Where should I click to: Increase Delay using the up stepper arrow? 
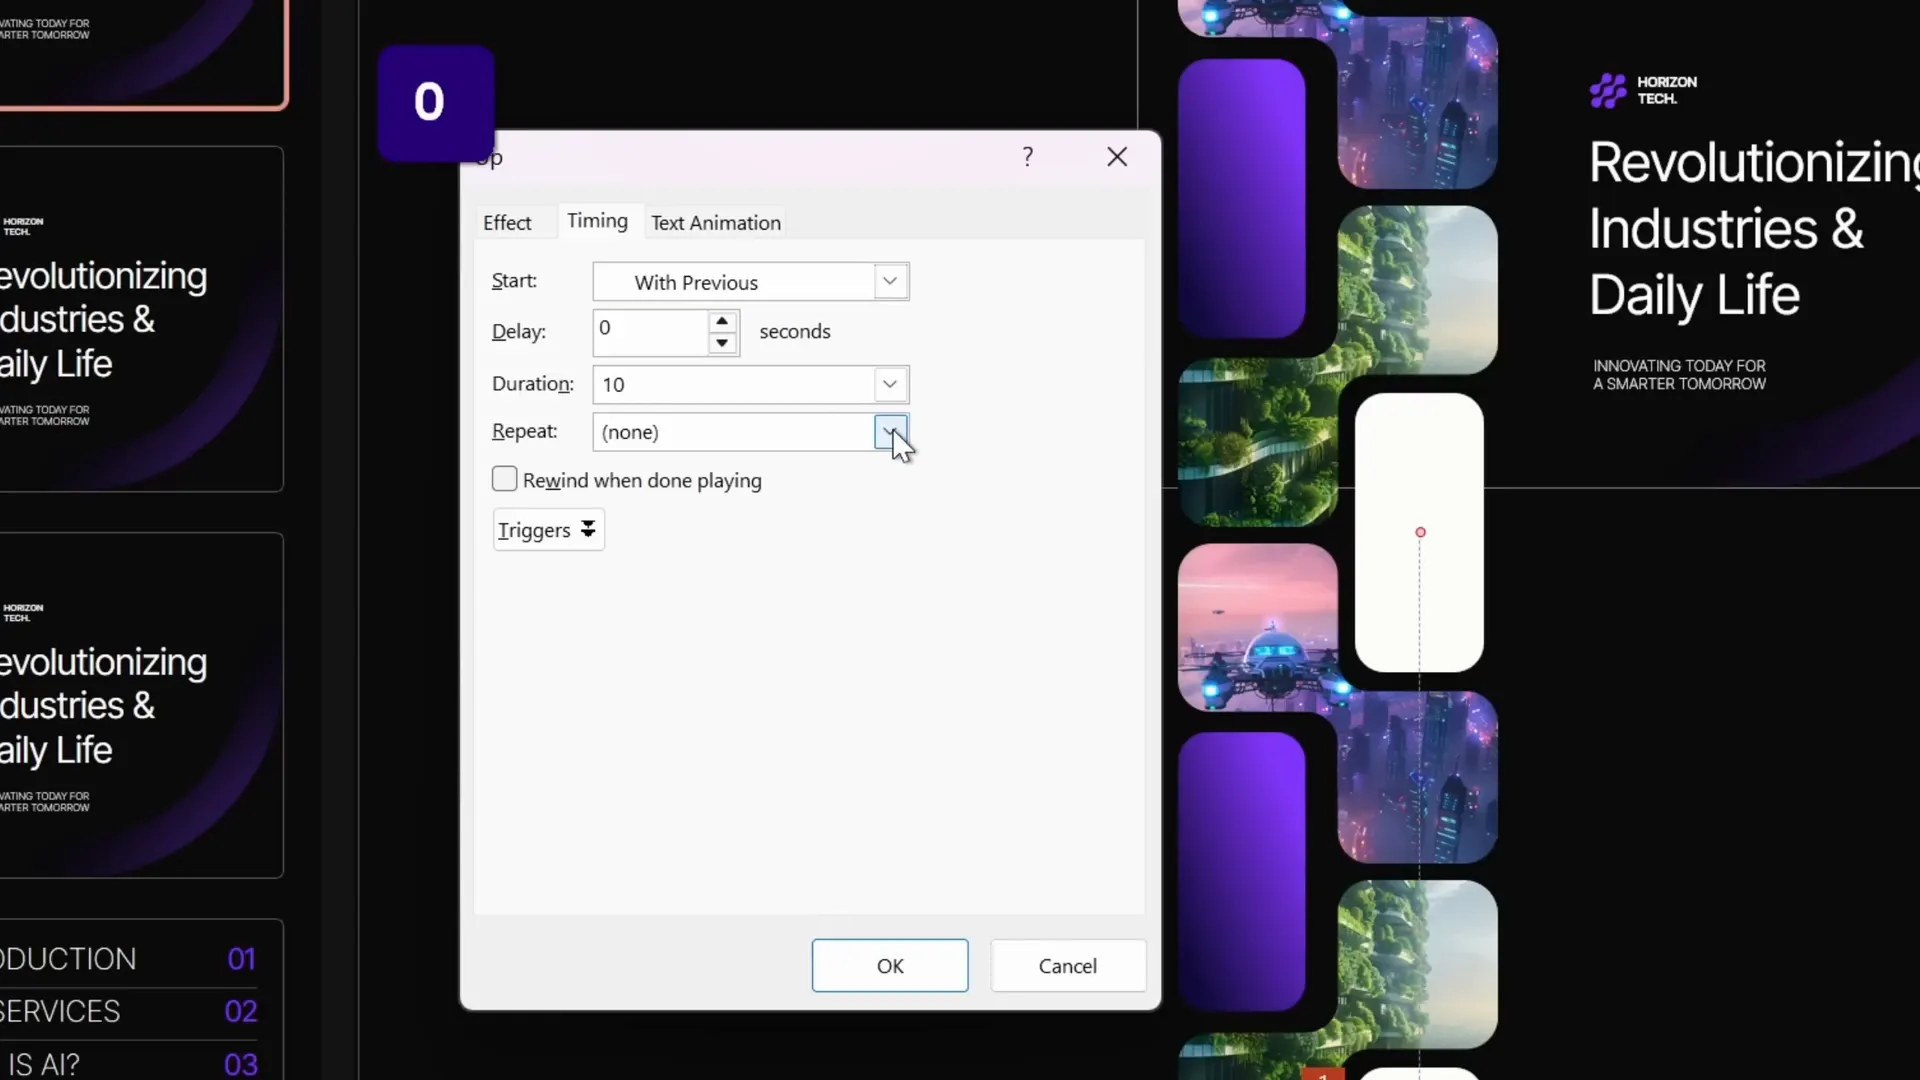[722, 322]
